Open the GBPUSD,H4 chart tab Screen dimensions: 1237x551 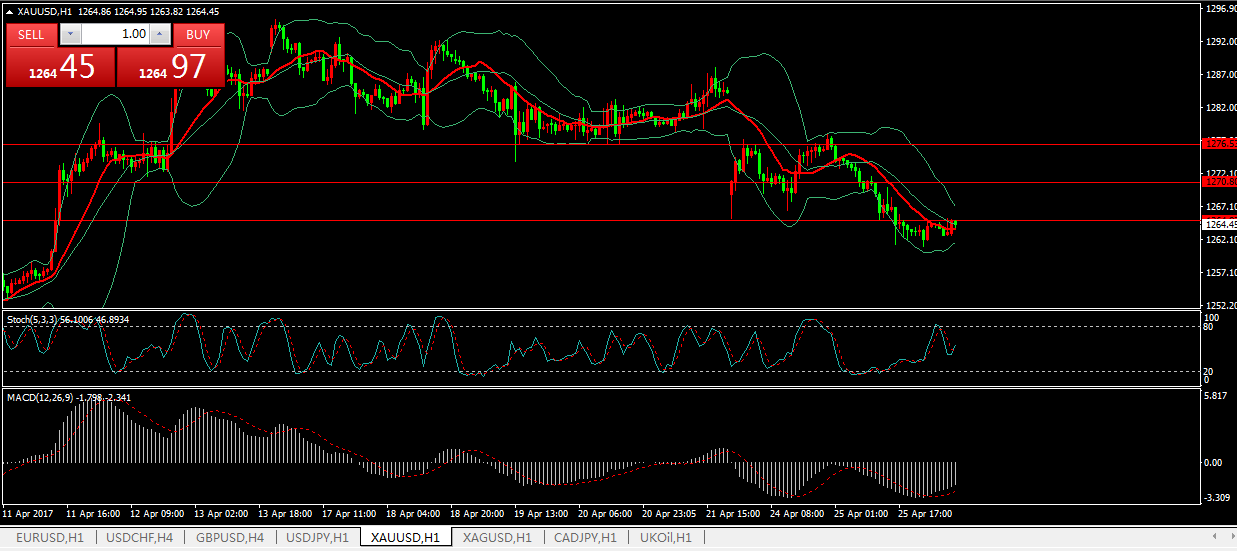coord(230,538)
